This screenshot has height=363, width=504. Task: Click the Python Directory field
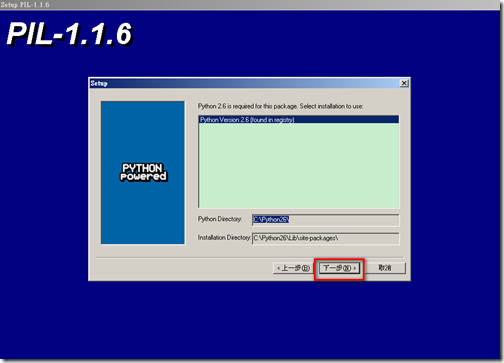click(325, 220)
